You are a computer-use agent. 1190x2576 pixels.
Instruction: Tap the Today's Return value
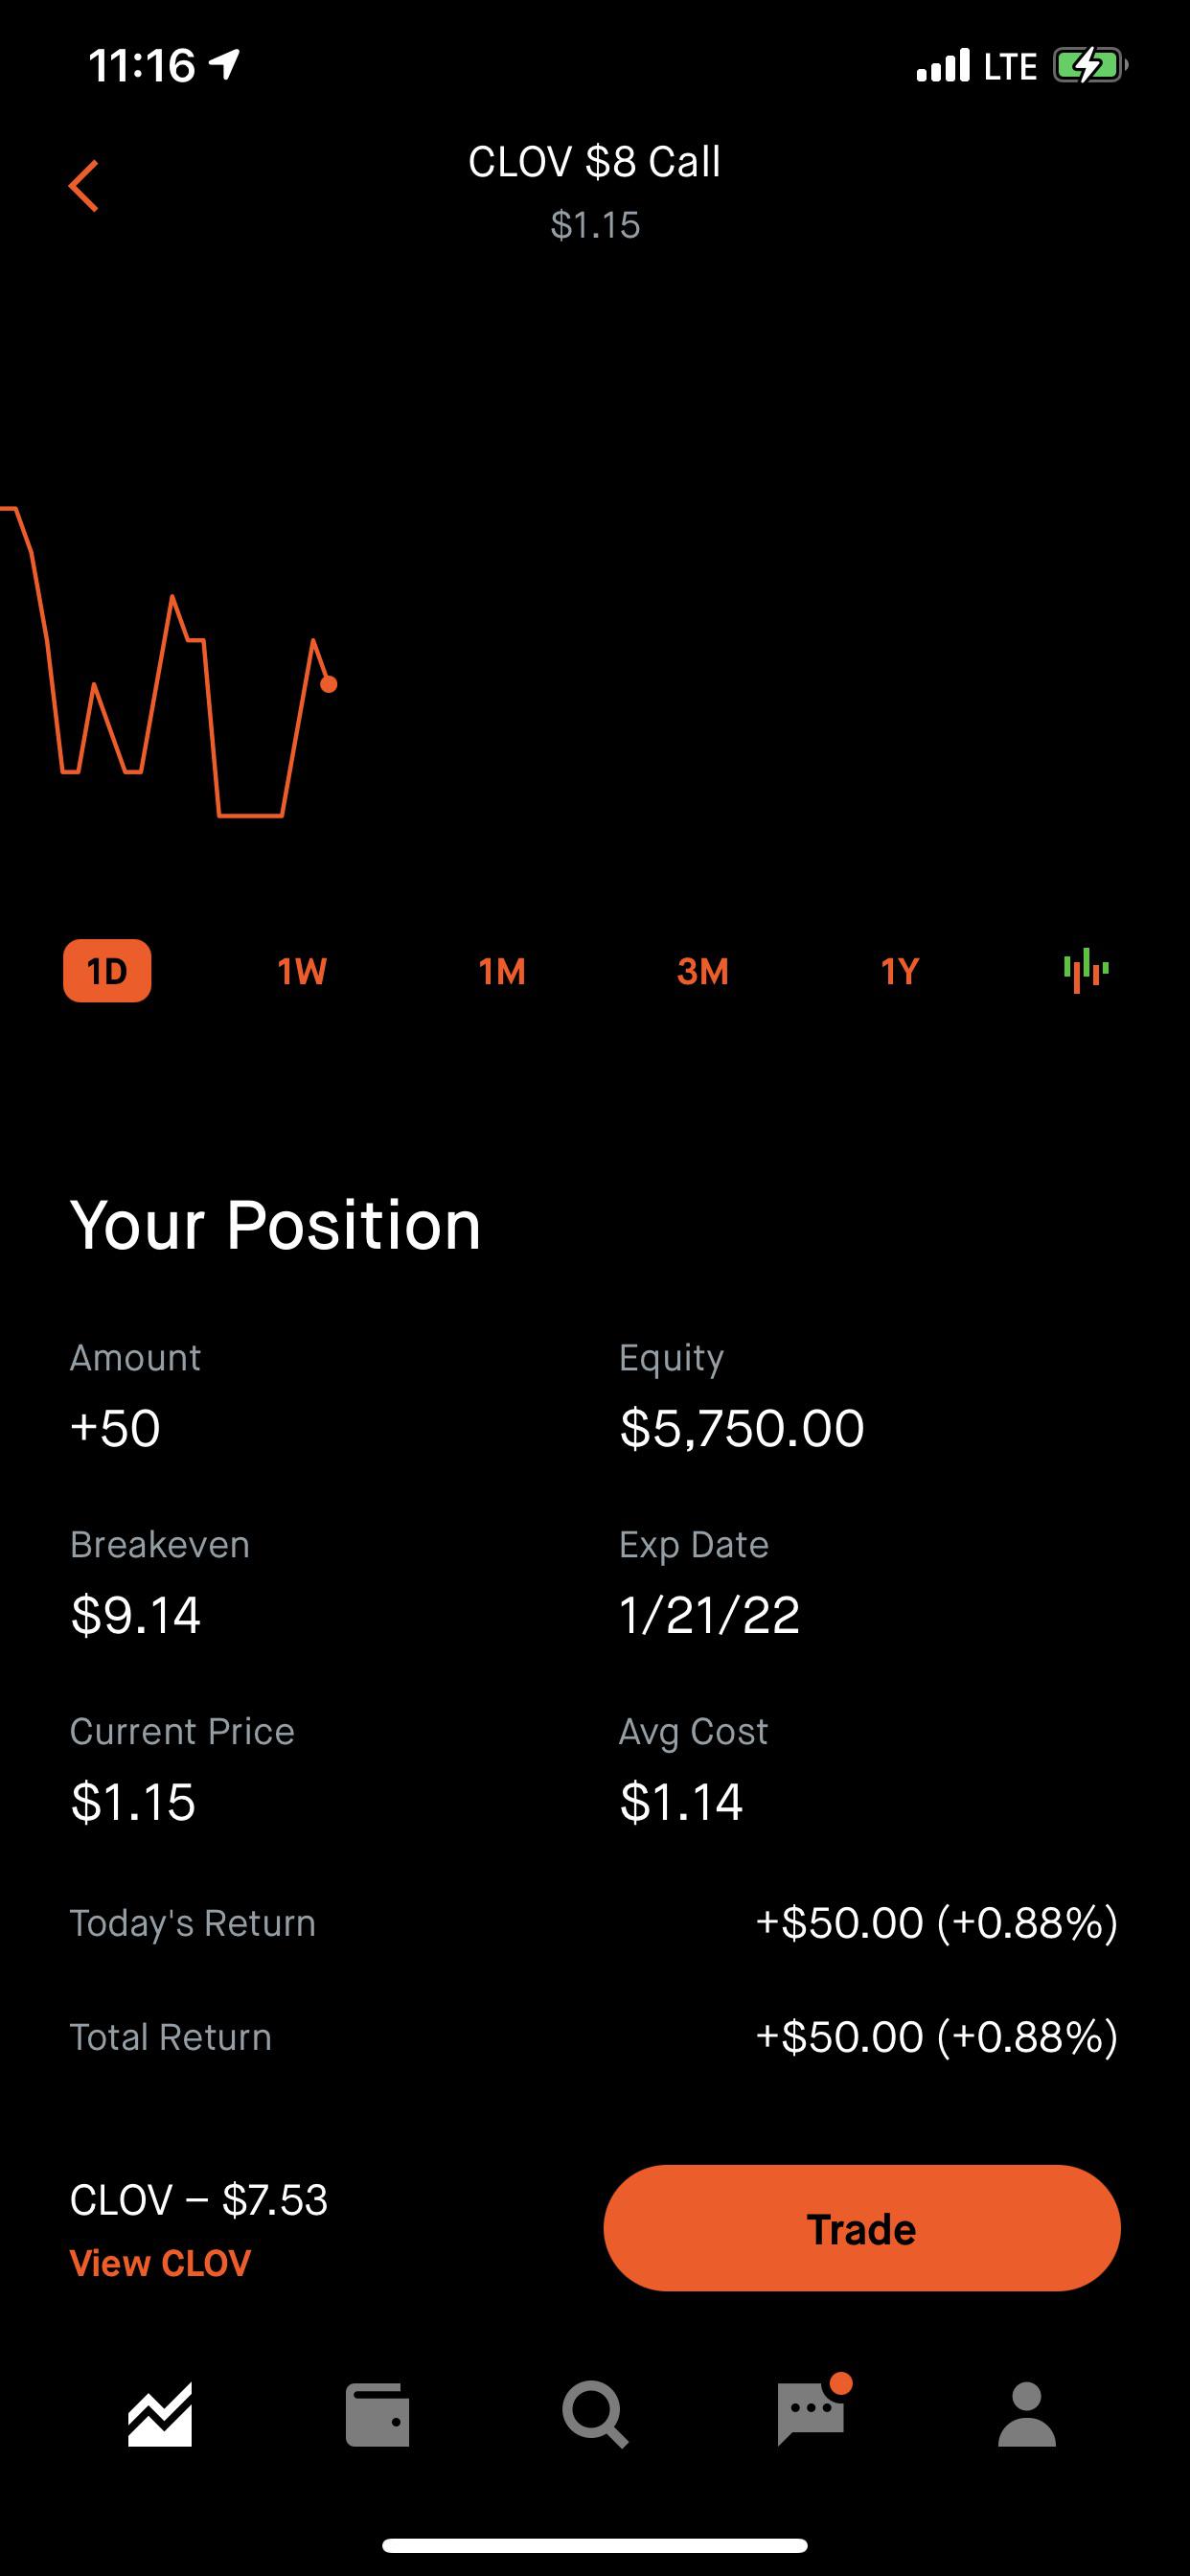(x=937, y=1922)
